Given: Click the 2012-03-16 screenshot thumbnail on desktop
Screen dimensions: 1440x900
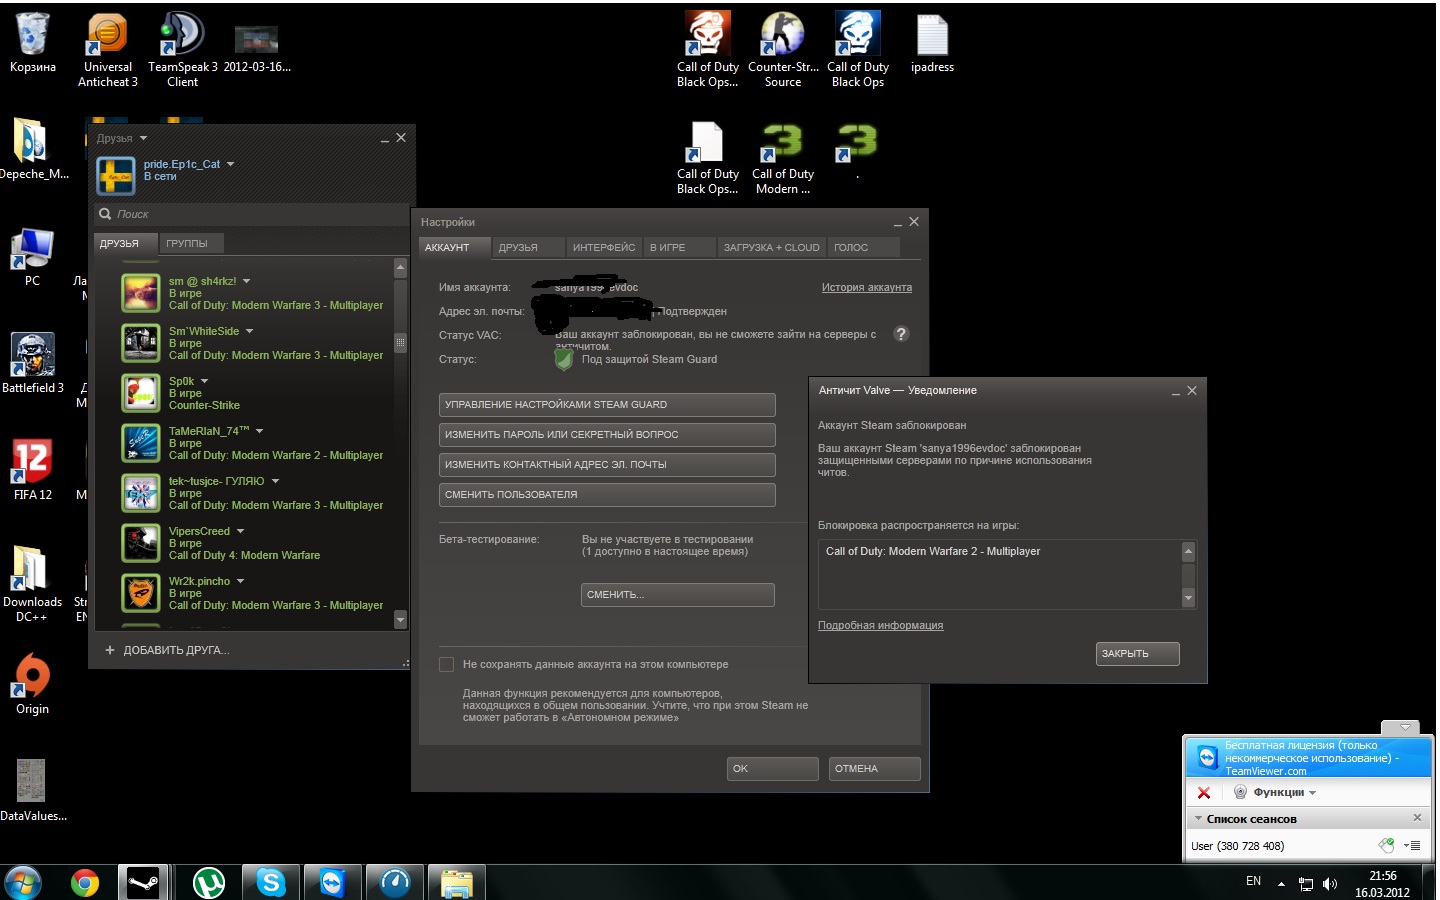Looking at the screenshot, I should tap(256, 40).
